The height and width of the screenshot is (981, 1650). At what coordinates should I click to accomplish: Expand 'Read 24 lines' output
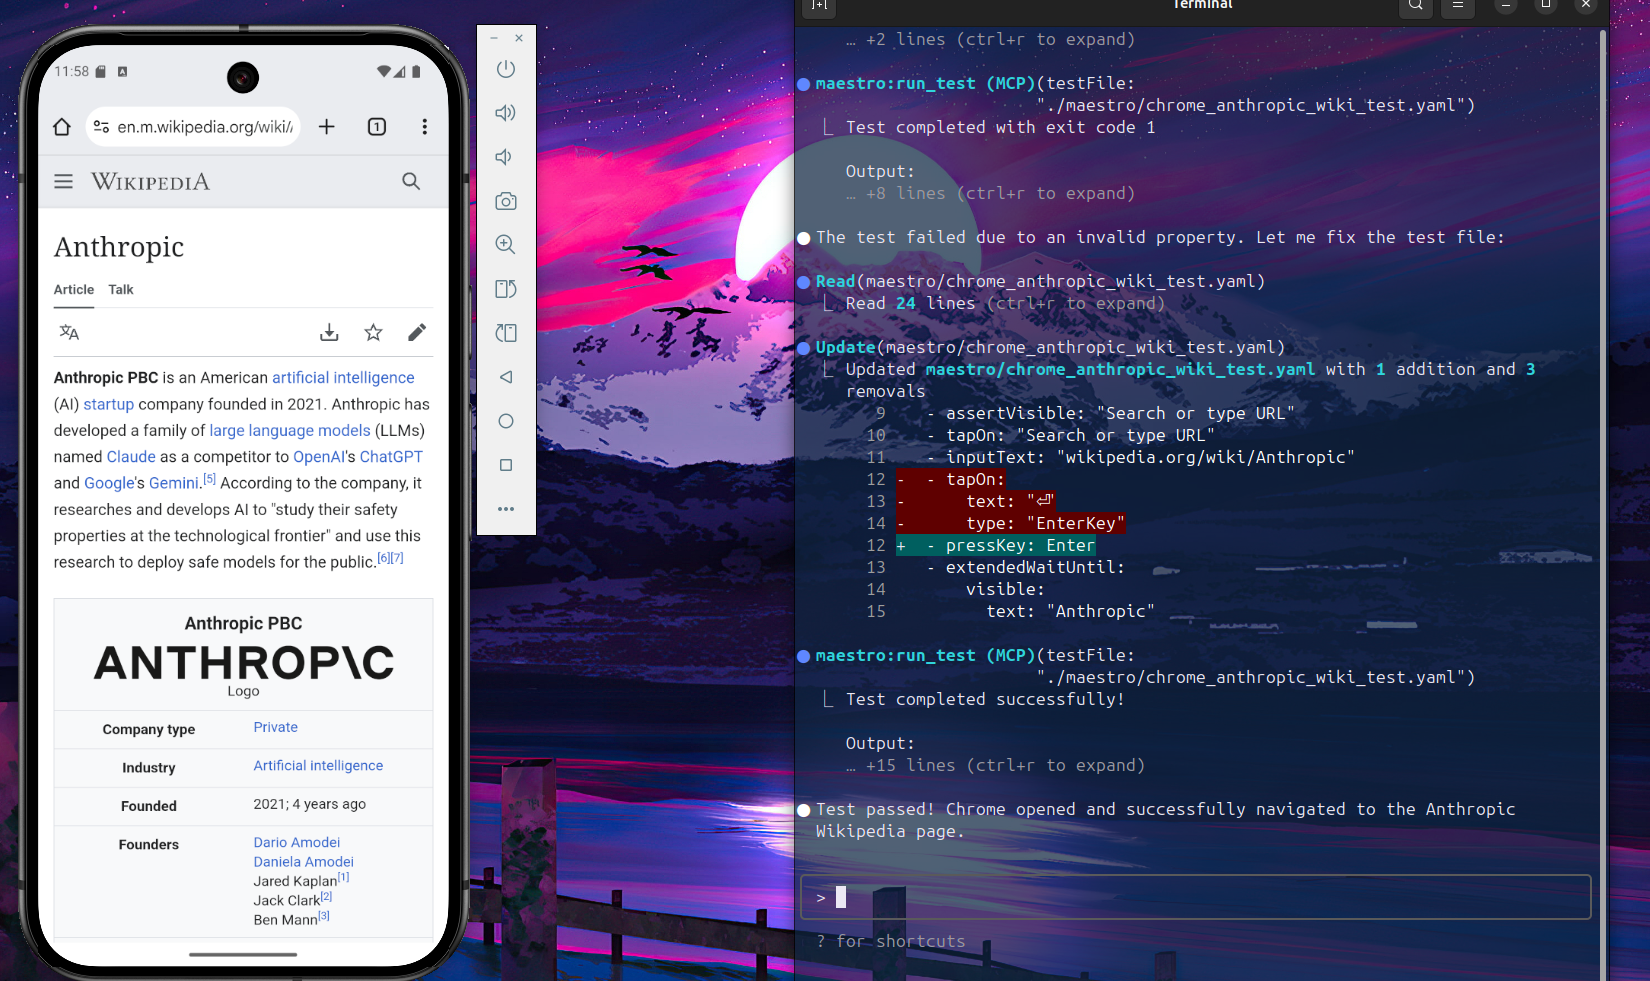point(1005,303)
